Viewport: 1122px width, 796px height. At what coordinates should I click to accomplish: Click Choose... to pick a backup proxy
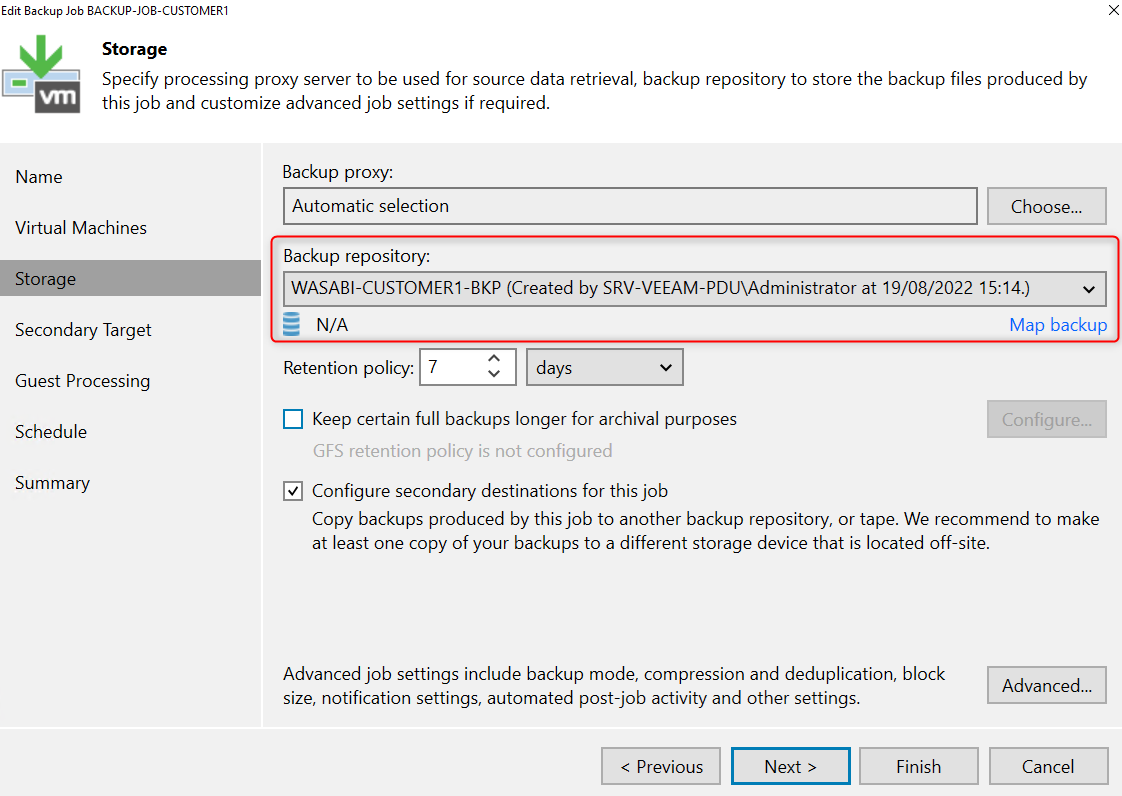click(1046, 206)
